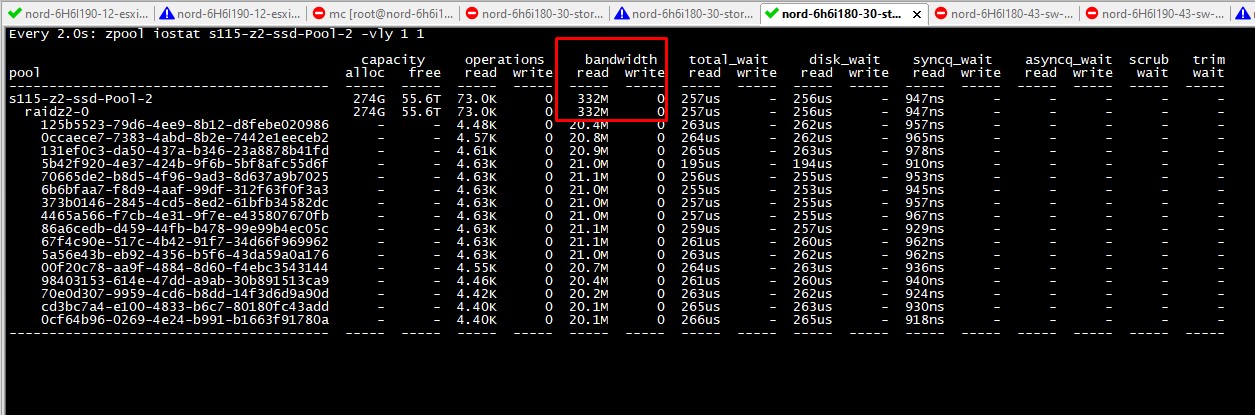
Task: Select disk 00f20c78-aa9f-4884-8d60-f4ebc3543144
Action: click(184, 268)
